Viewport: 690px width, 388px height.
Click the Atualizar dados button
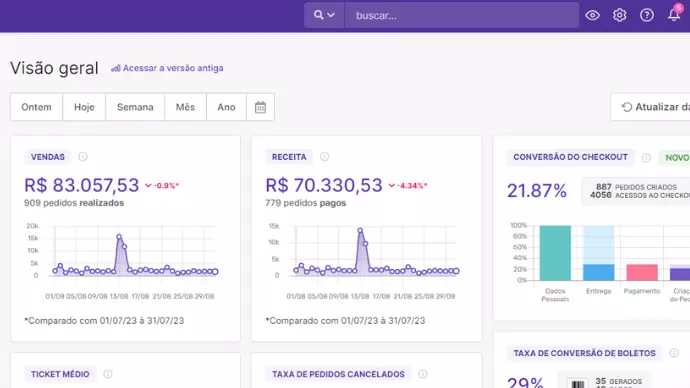(650, 107)
